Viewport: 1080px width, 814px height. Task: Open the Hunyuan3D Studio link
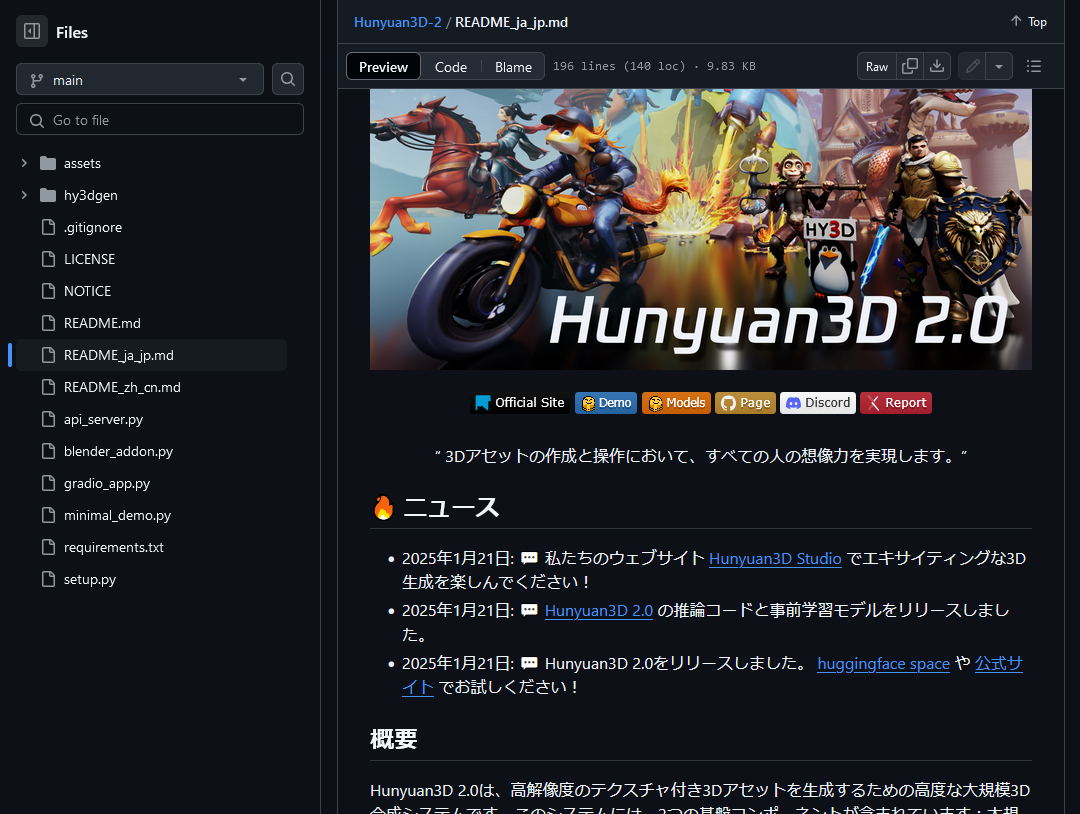pos(774,559)
